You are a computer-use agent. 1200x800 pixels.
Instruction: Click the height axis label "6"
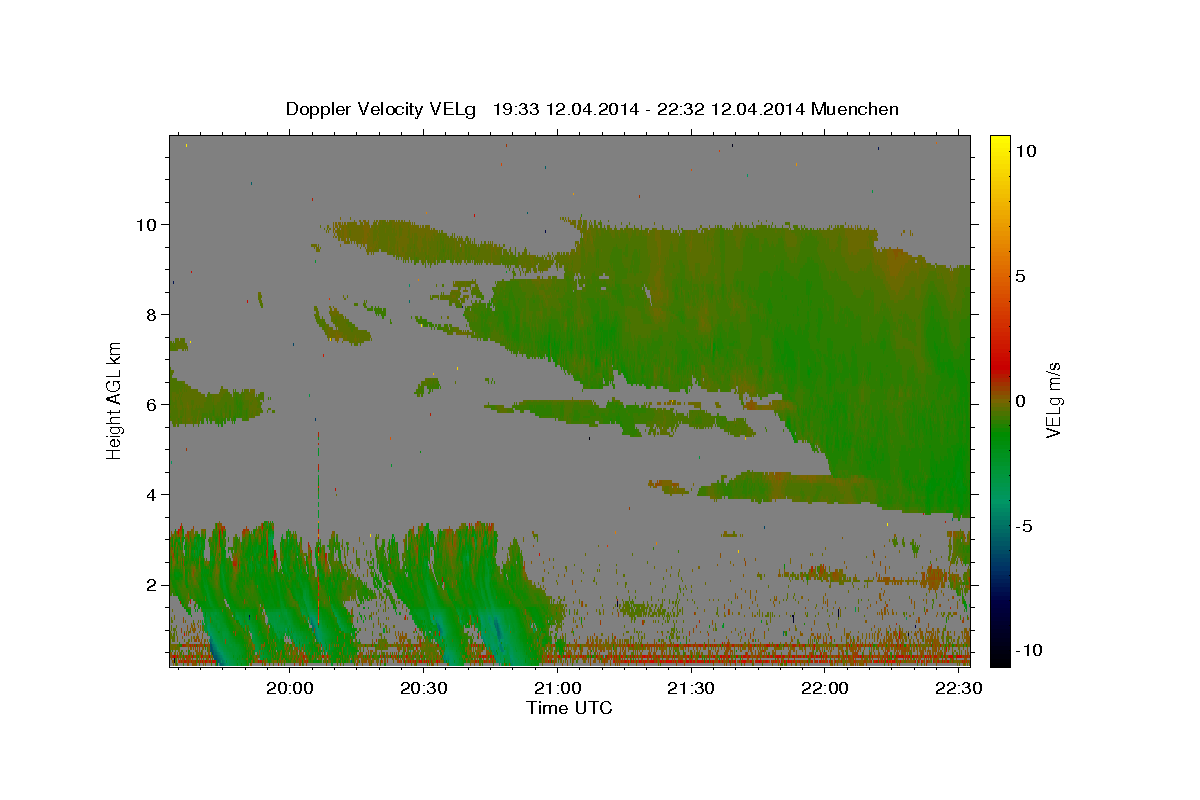pyautogui.click(x=150, y=404)
